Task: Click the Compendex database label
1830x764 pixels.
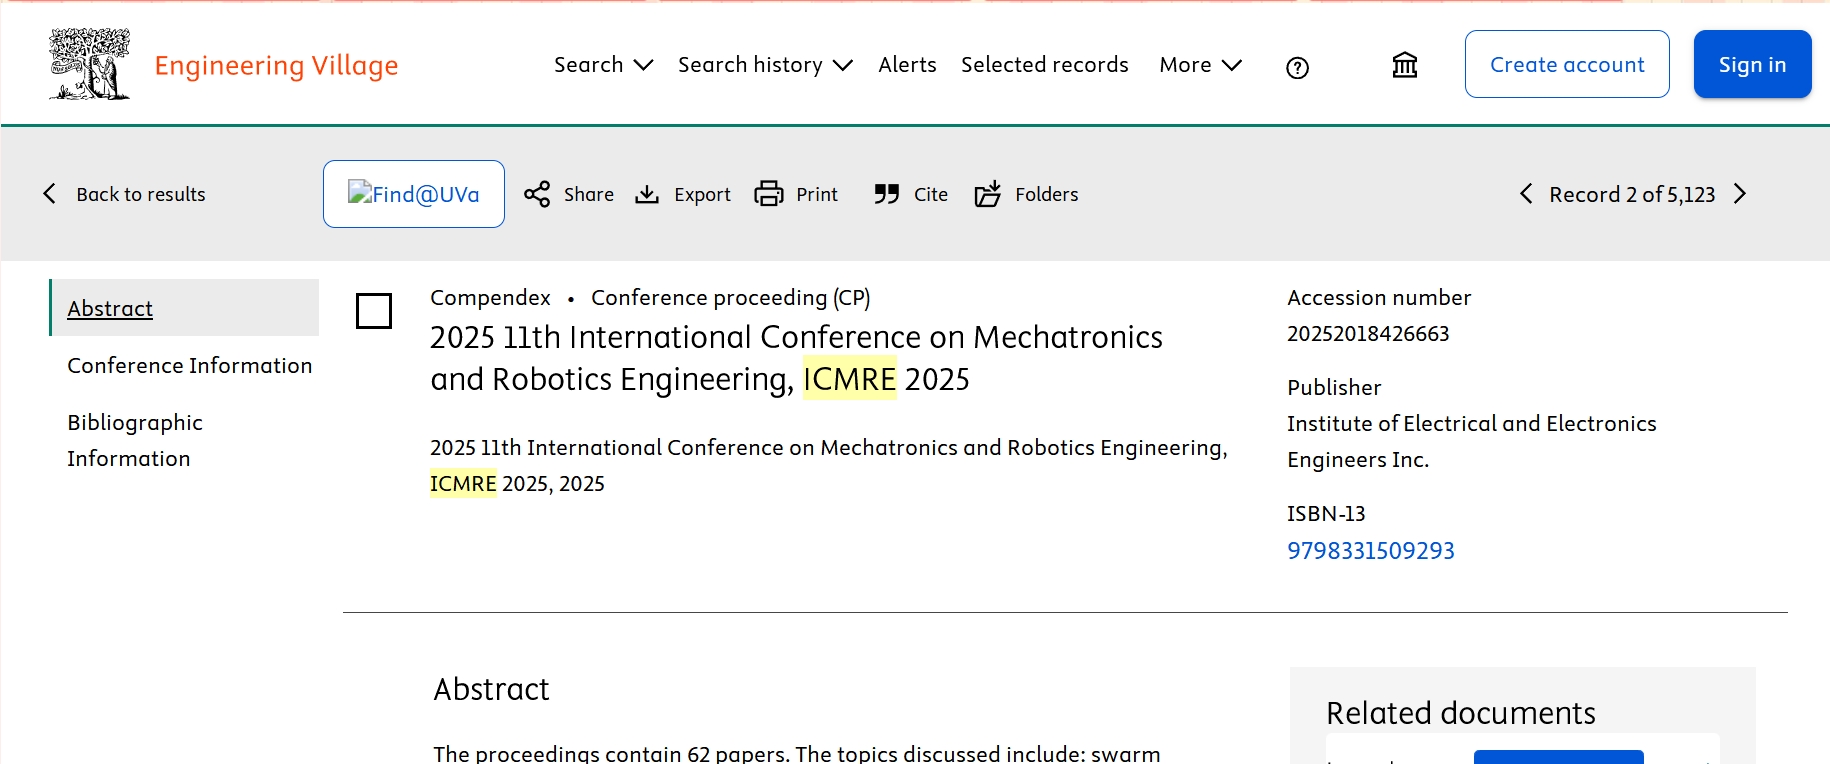Action: click(490, 297)
